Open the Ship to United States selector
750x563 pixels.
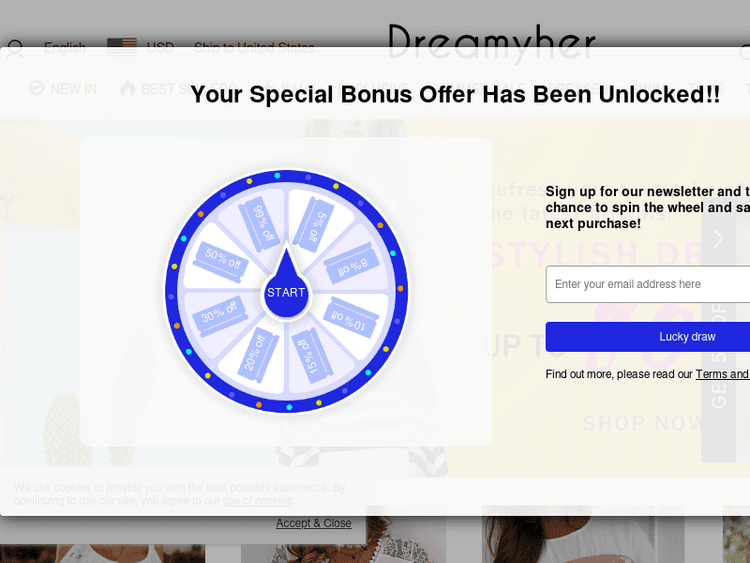254,48
